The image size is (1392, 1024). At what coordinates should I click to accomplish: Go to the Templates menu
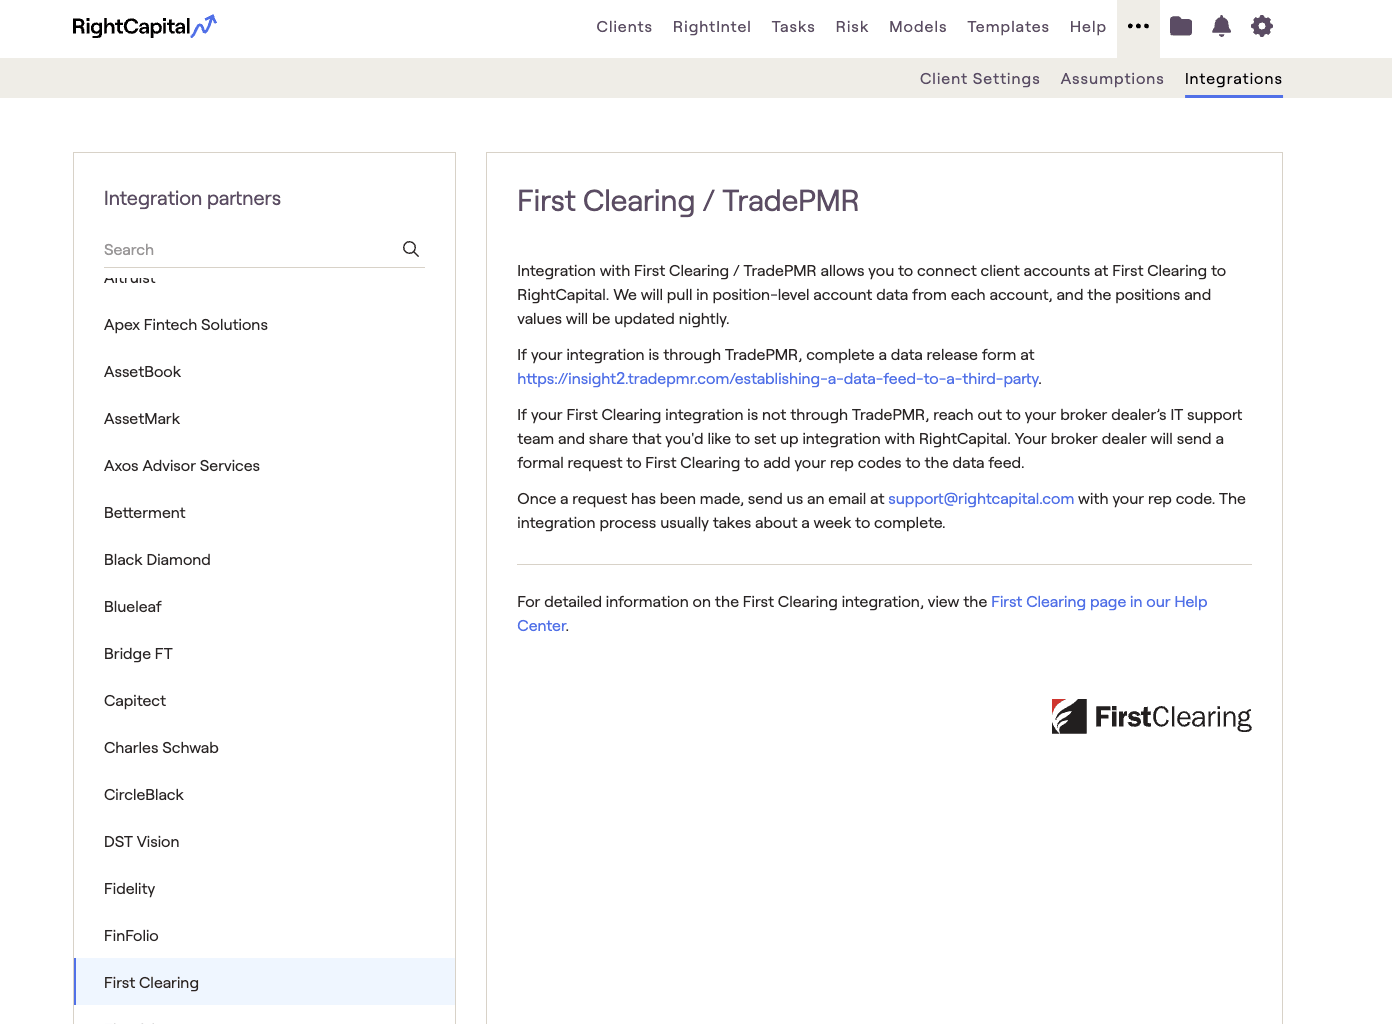coord(1007,27)
